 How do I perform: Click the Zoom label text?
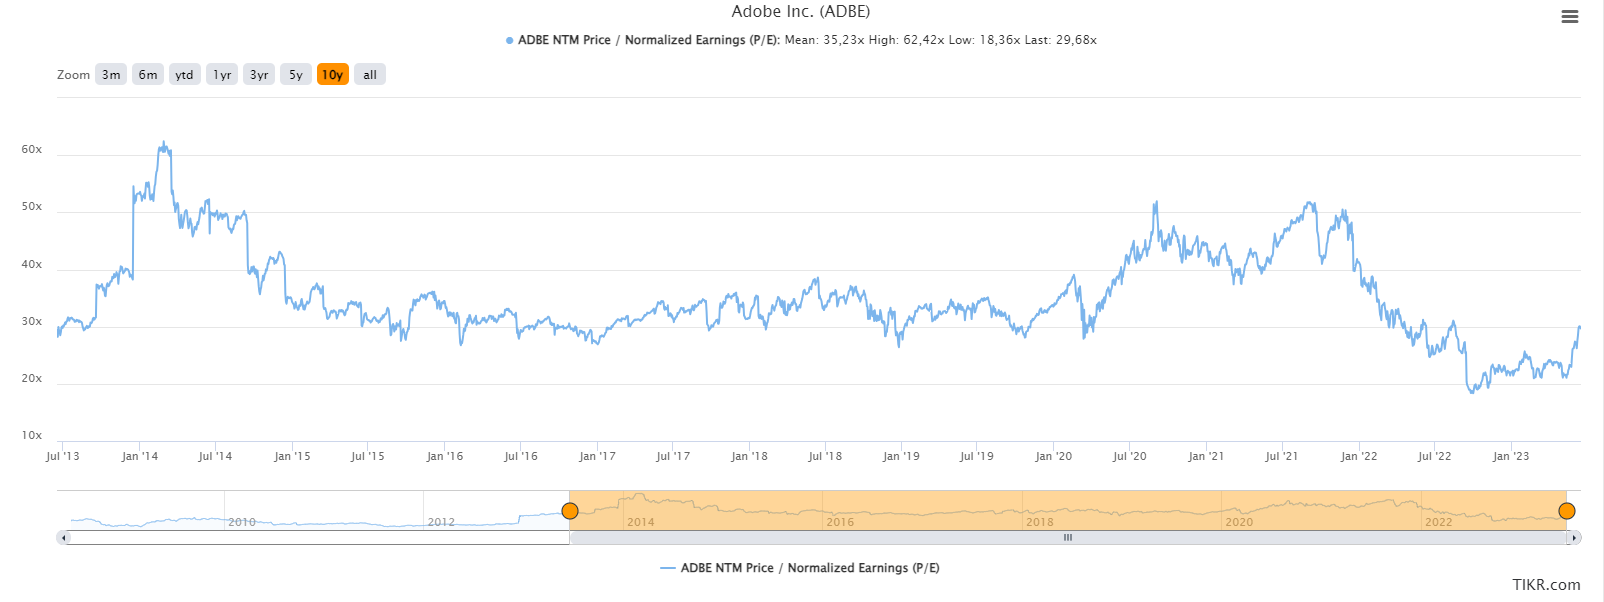point(73,75)
